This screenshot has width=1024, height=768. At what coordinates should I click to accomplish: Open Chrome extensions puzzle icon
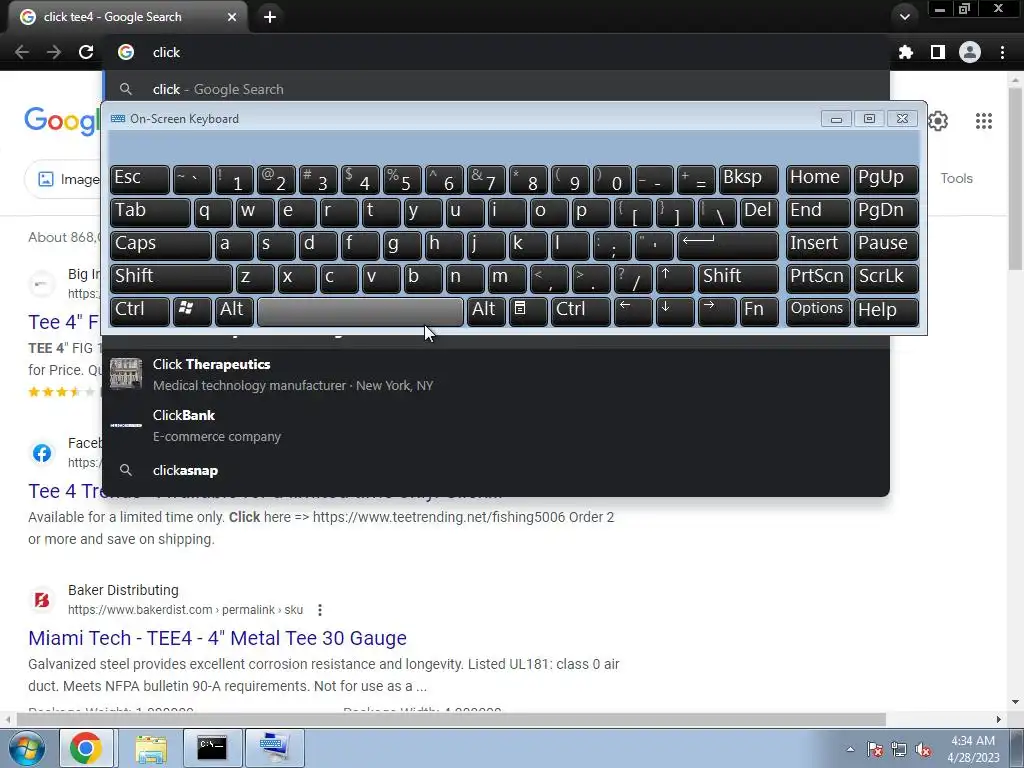click(905, 52)
